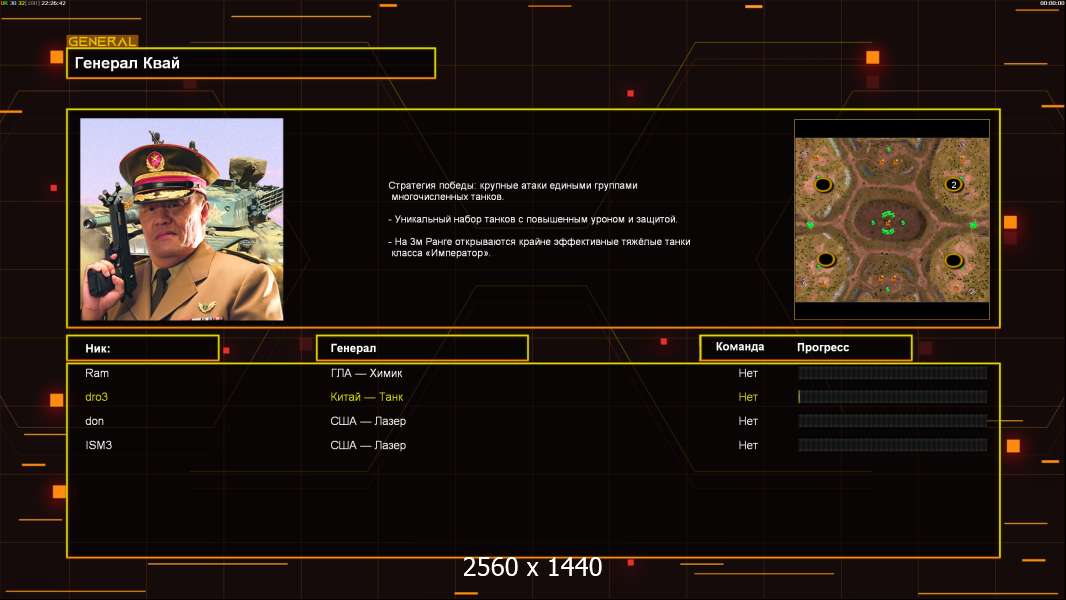This screenshot has width=1066, height=600.
Task: Click General Kwai's portrait image
Action: coord(182,219)
